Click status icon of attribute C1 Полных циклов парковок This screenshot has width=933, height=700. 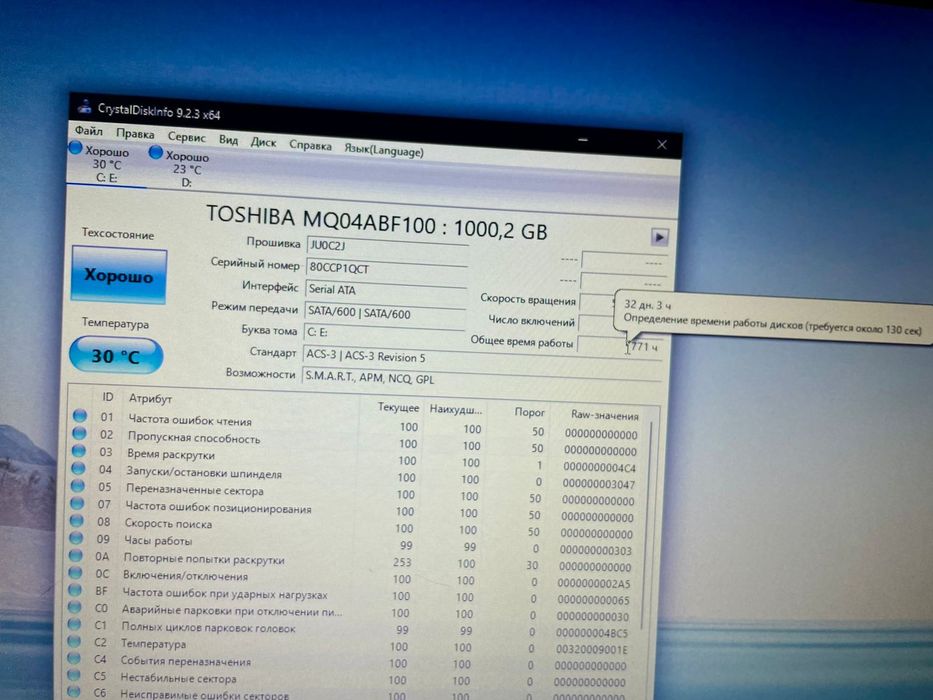[x=74, y=624]
